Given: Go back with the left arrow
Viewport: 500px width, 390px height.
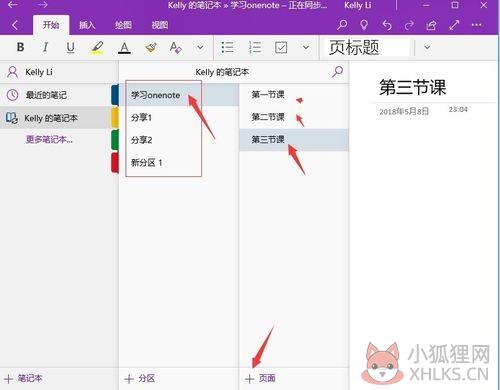Looking at the screenshot, I should 13,5.
